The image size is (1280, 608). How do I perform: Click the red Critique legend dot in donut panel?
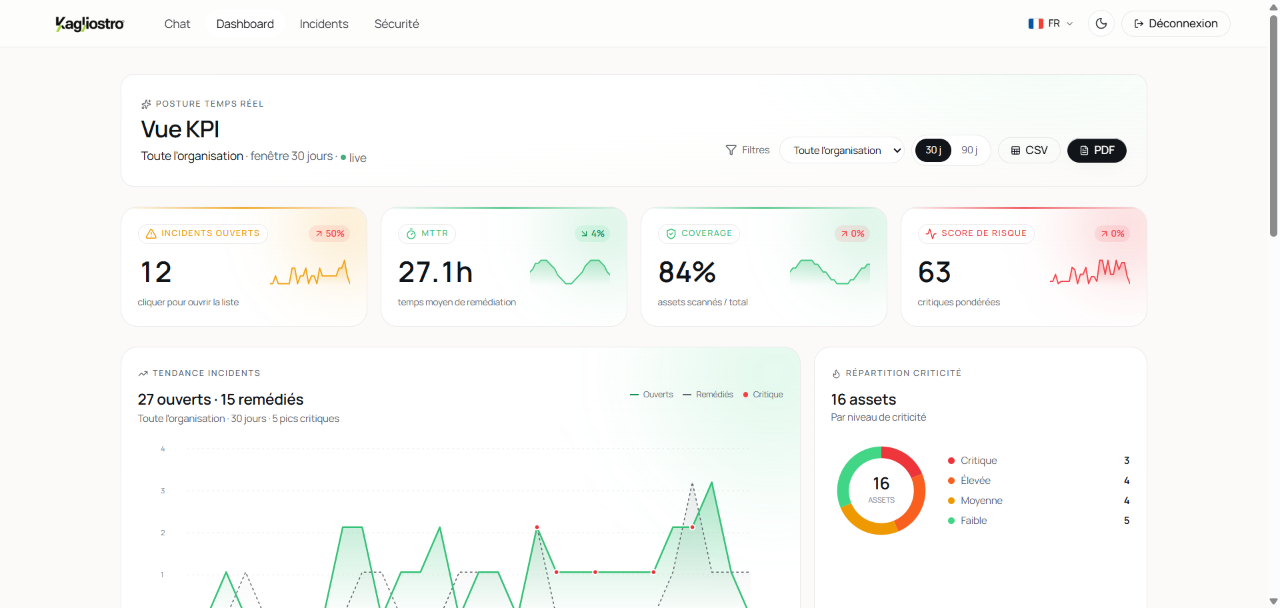click(x=951, y=461)
